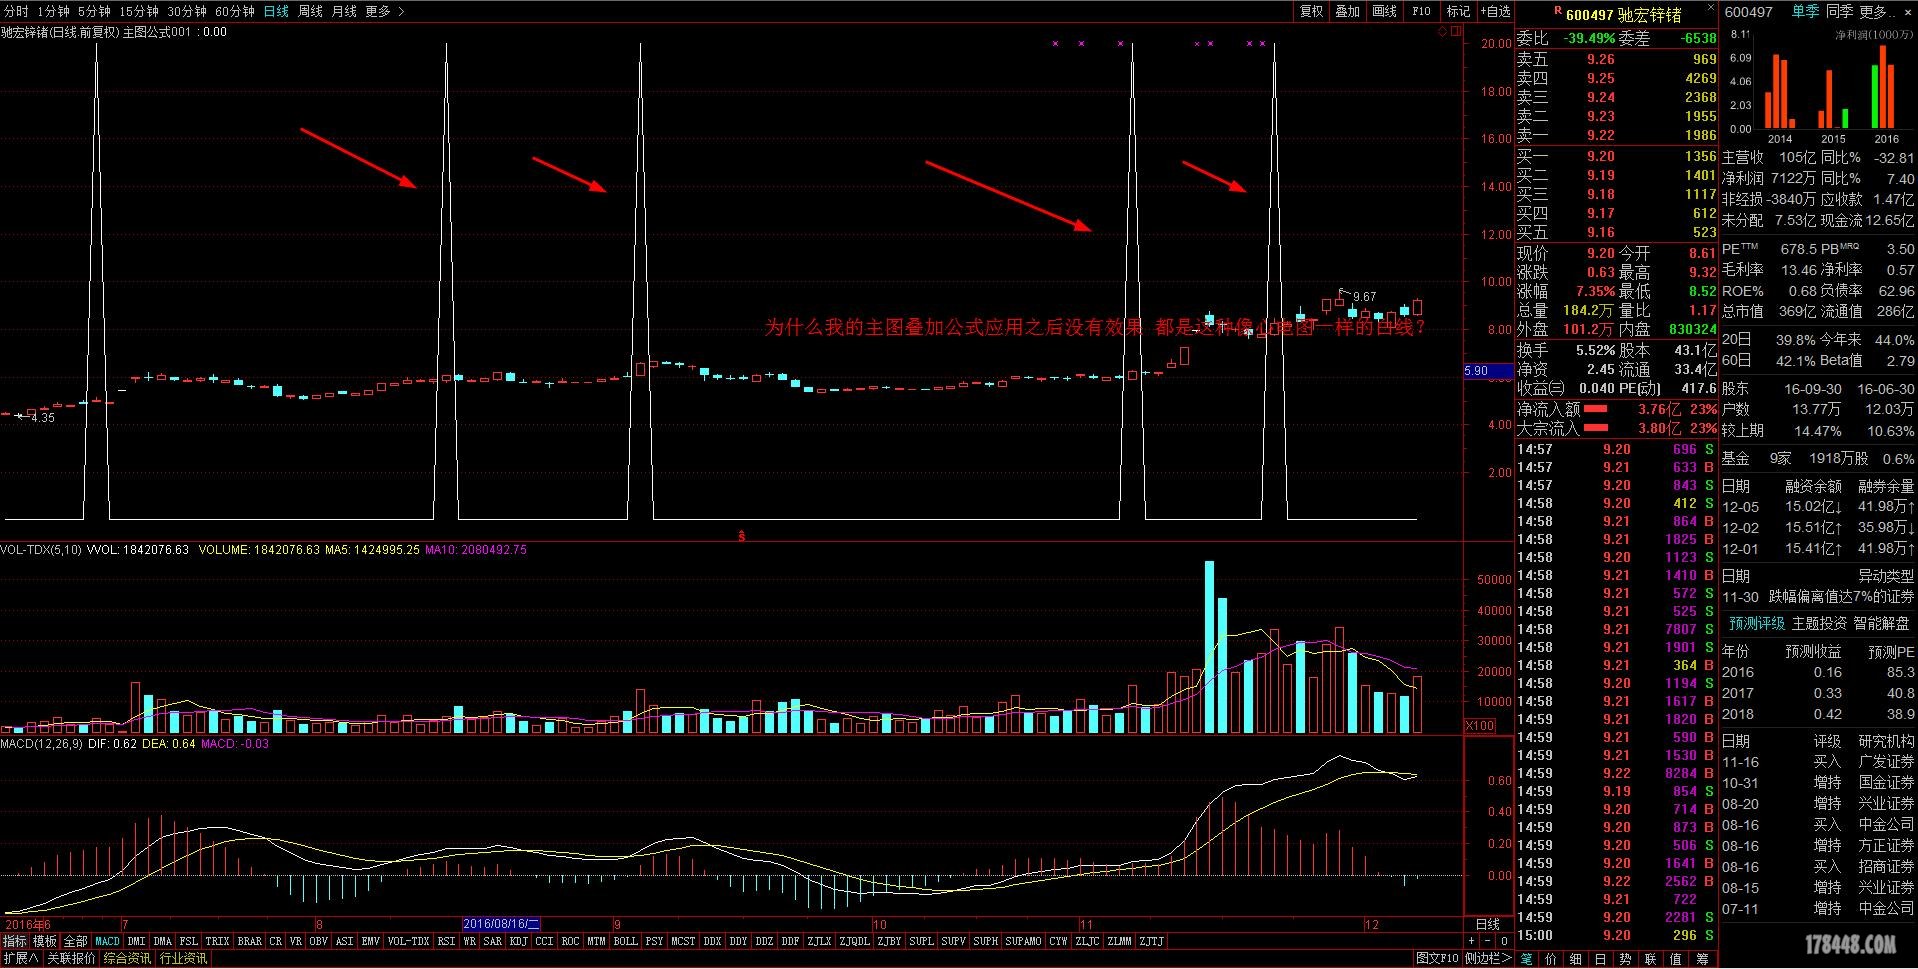Select the 1分钟 period tab
Image resolution: width=1918 pixels, height=969 pixels.
tap(53, 11)
